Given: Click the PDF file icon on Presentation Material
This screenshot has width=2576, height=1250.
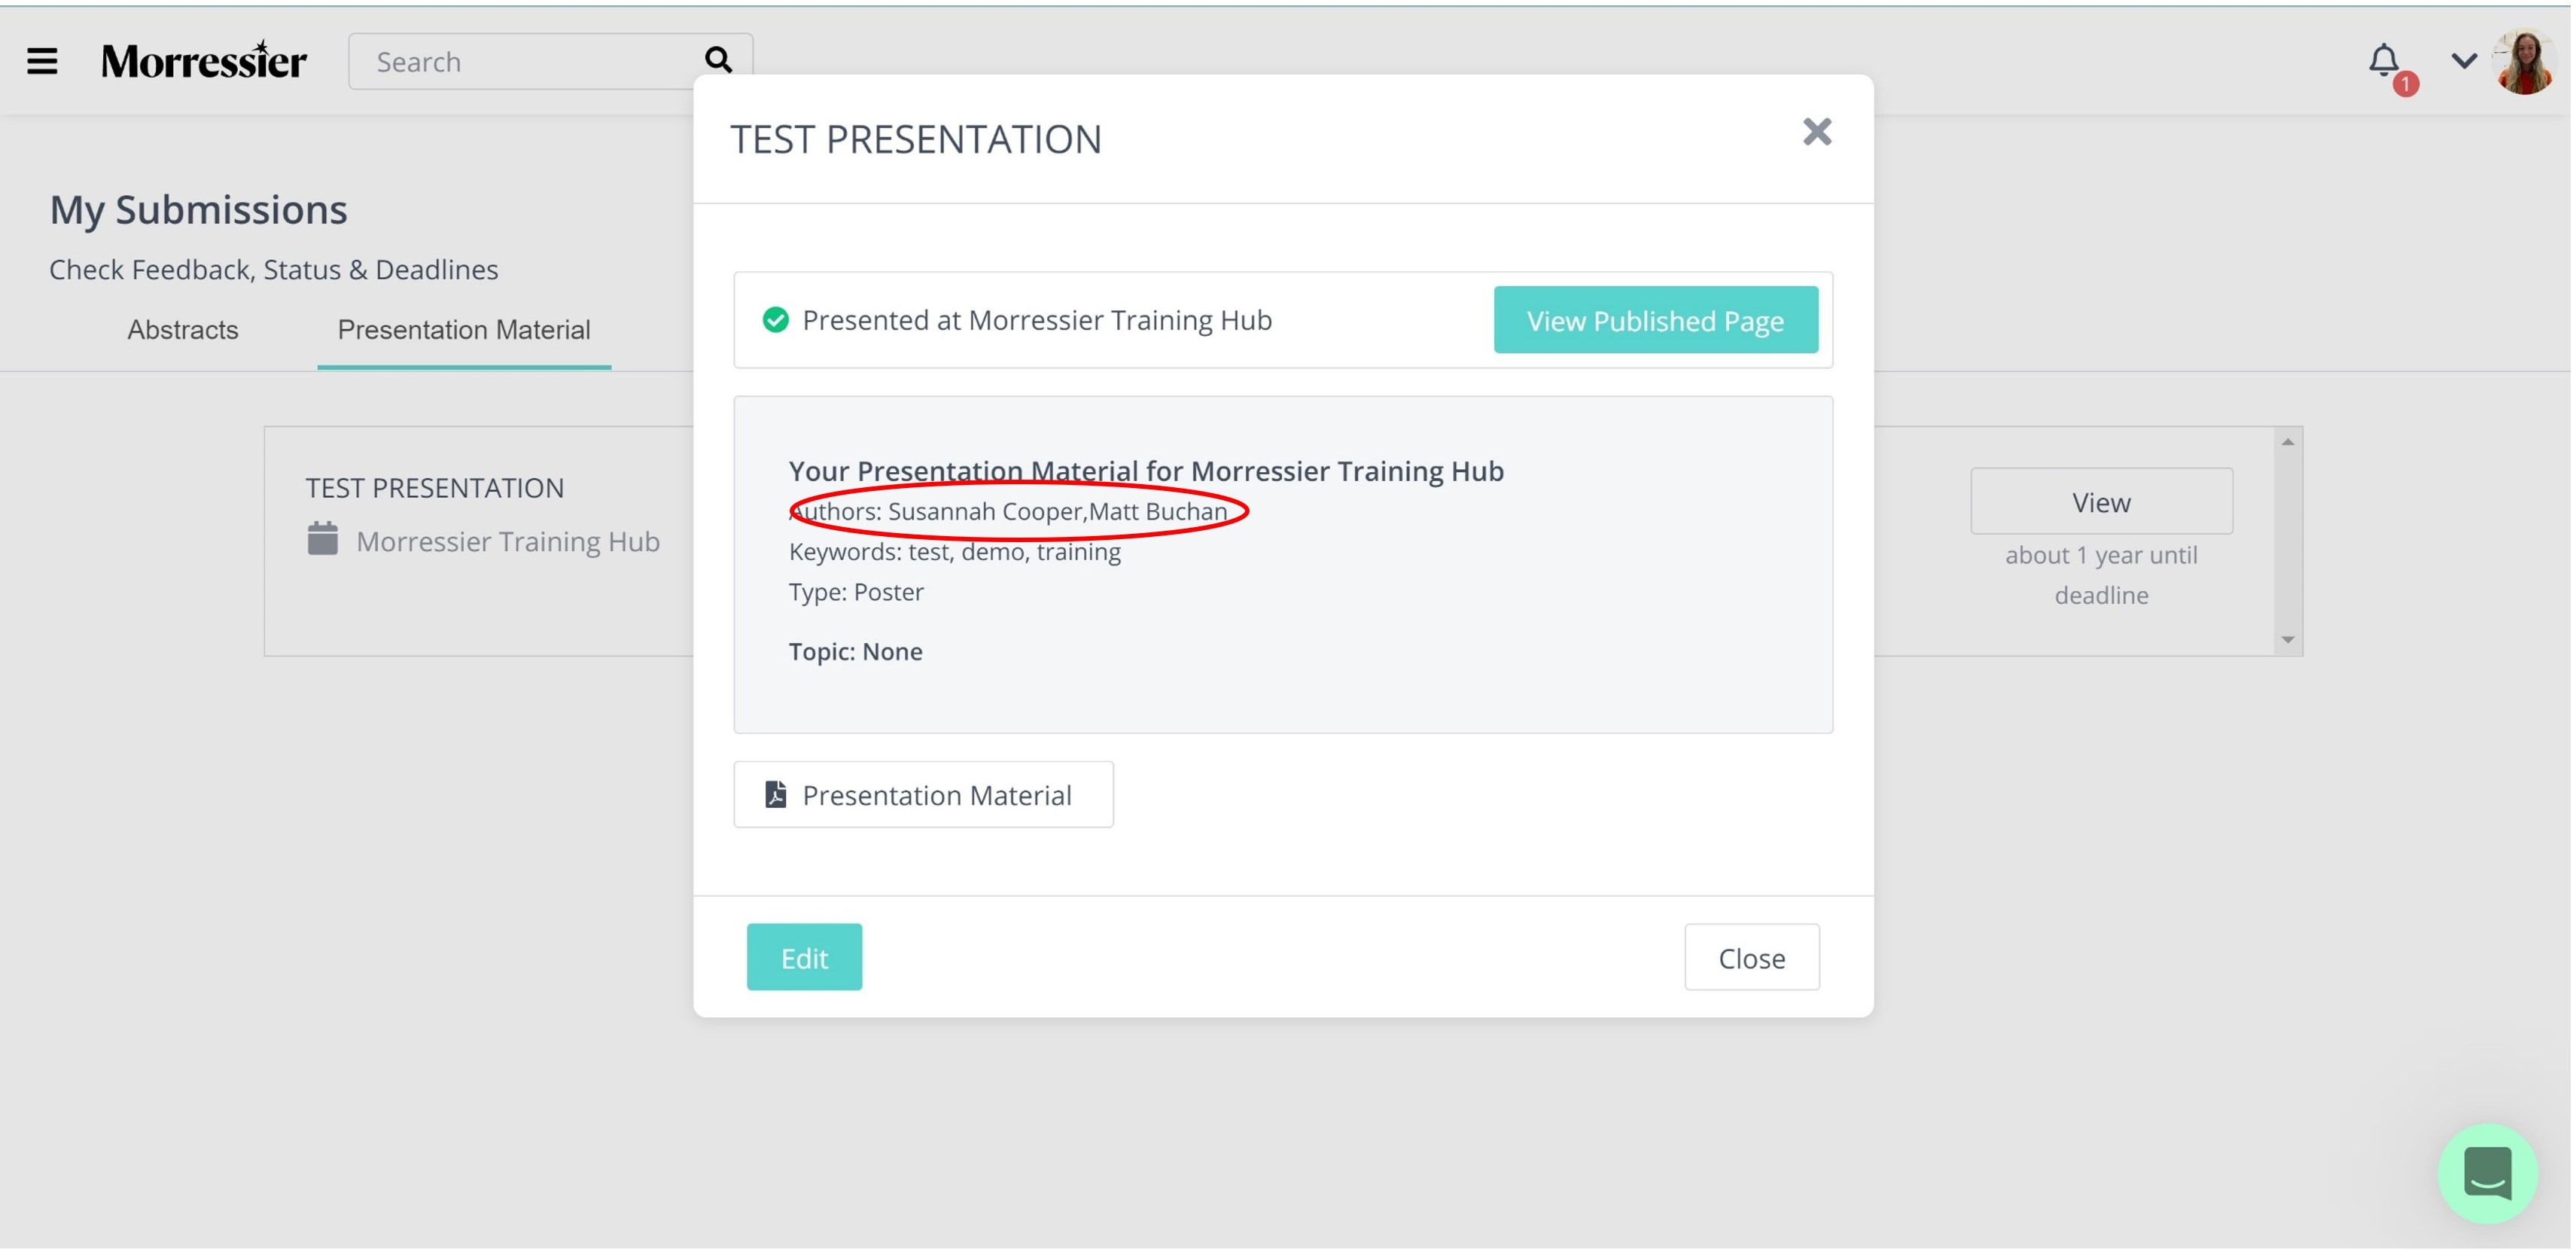Looking at the screenshot, I should [775, 795].
